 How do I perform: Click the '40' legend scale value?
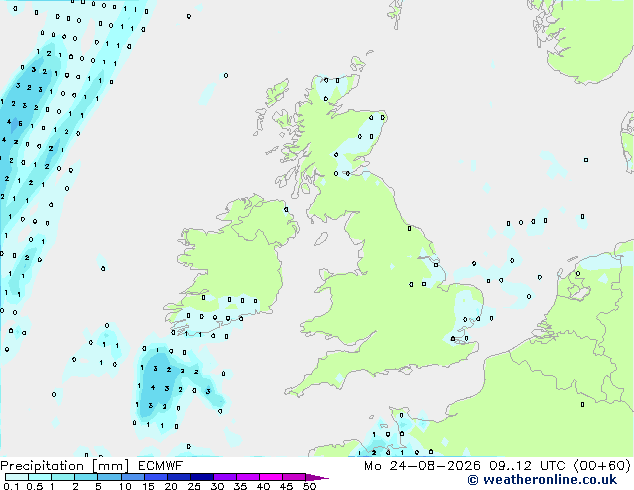[x=263, y=486]
